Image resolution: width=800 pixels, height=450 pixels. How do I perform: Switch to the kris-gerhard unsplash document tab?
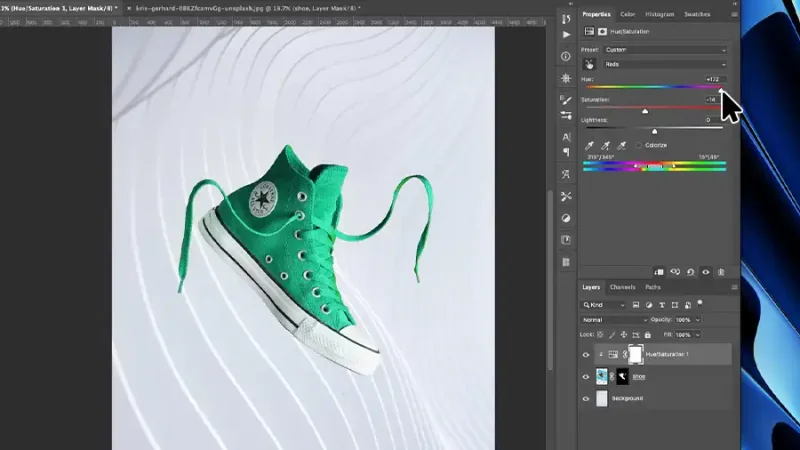[247, 8]
